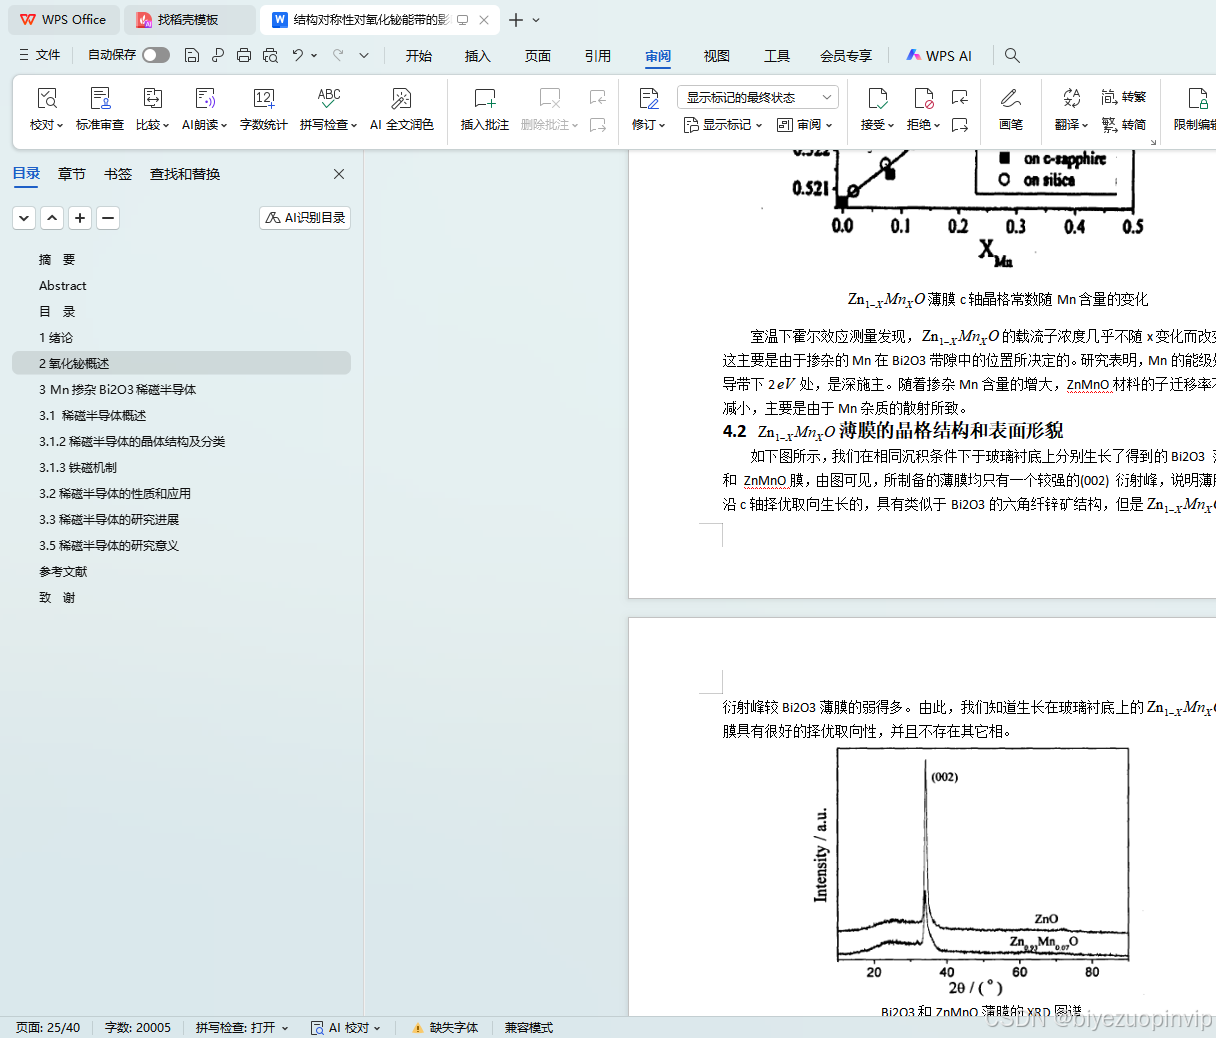The image size is (1216, 1038).
Task: Switch to the 页面 ribbon tab
Action: tap(538, 56)
